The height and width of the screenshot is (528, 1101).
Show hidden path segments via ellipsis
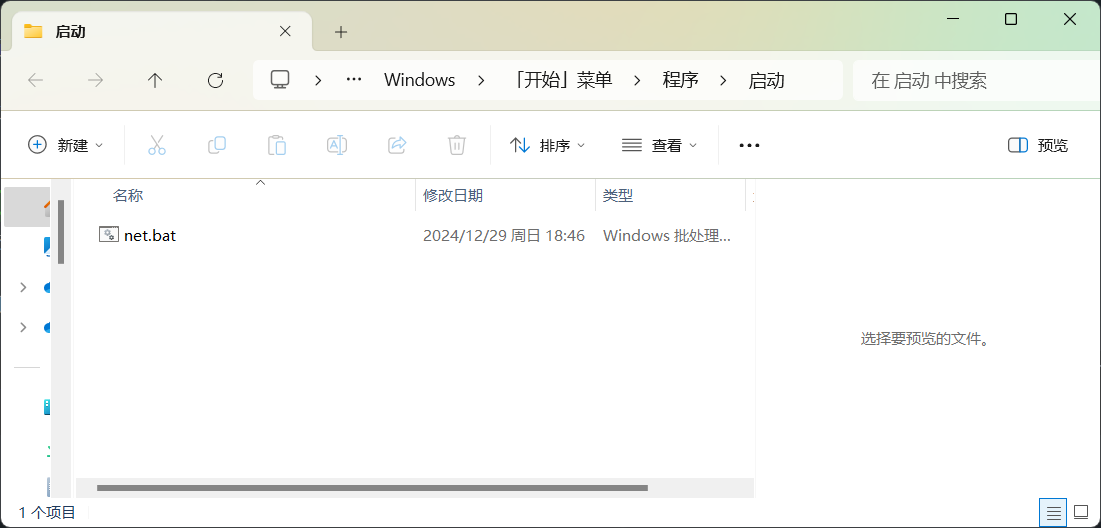(x=354, y=79)
